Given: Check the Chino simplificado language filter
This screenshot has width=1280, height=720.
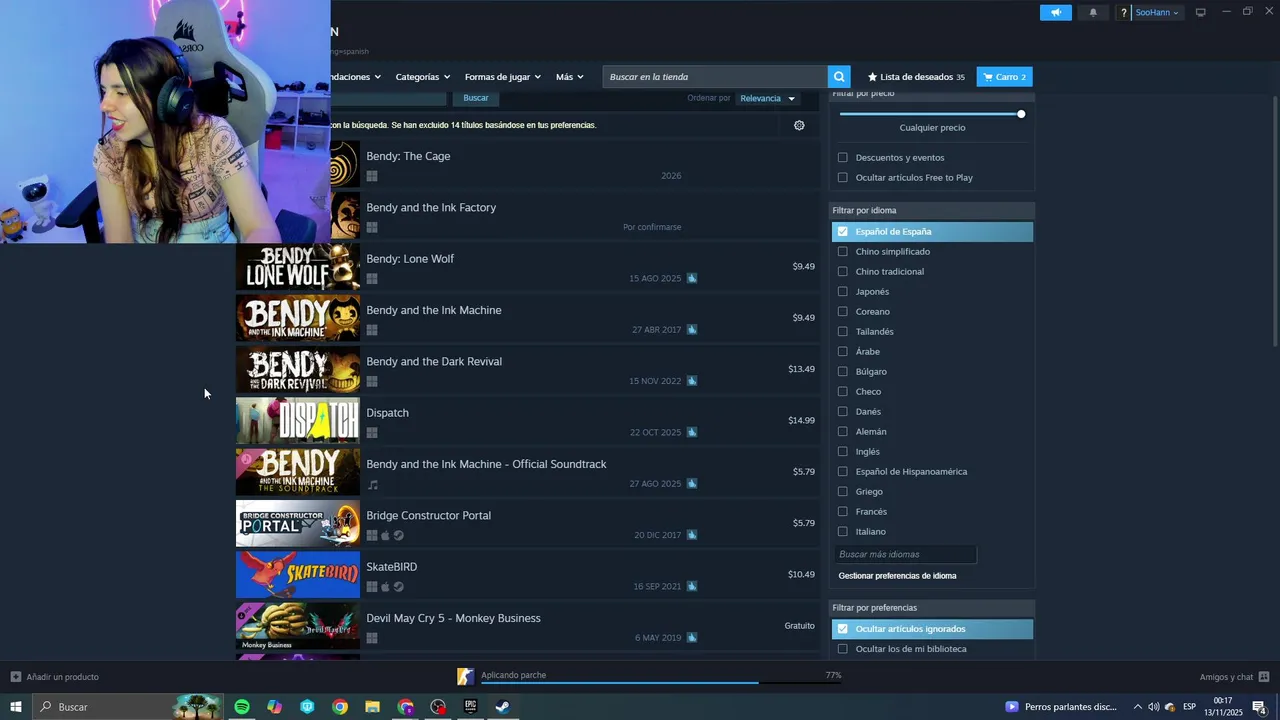Looking at the screenshot, I should (x=842, y=252).
